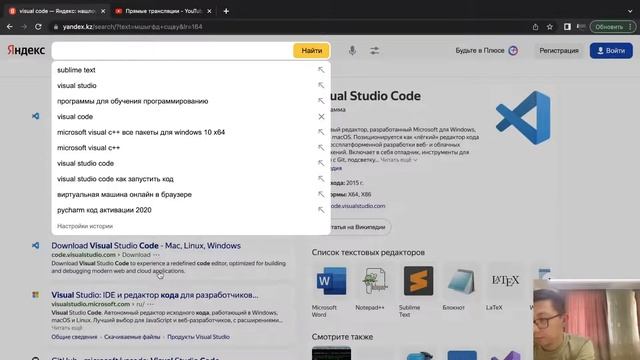This screenshot has height=360, width=640.
Task: Open 'Visual Studio: IDE и редактор кода' result
Action: (155, 295)
